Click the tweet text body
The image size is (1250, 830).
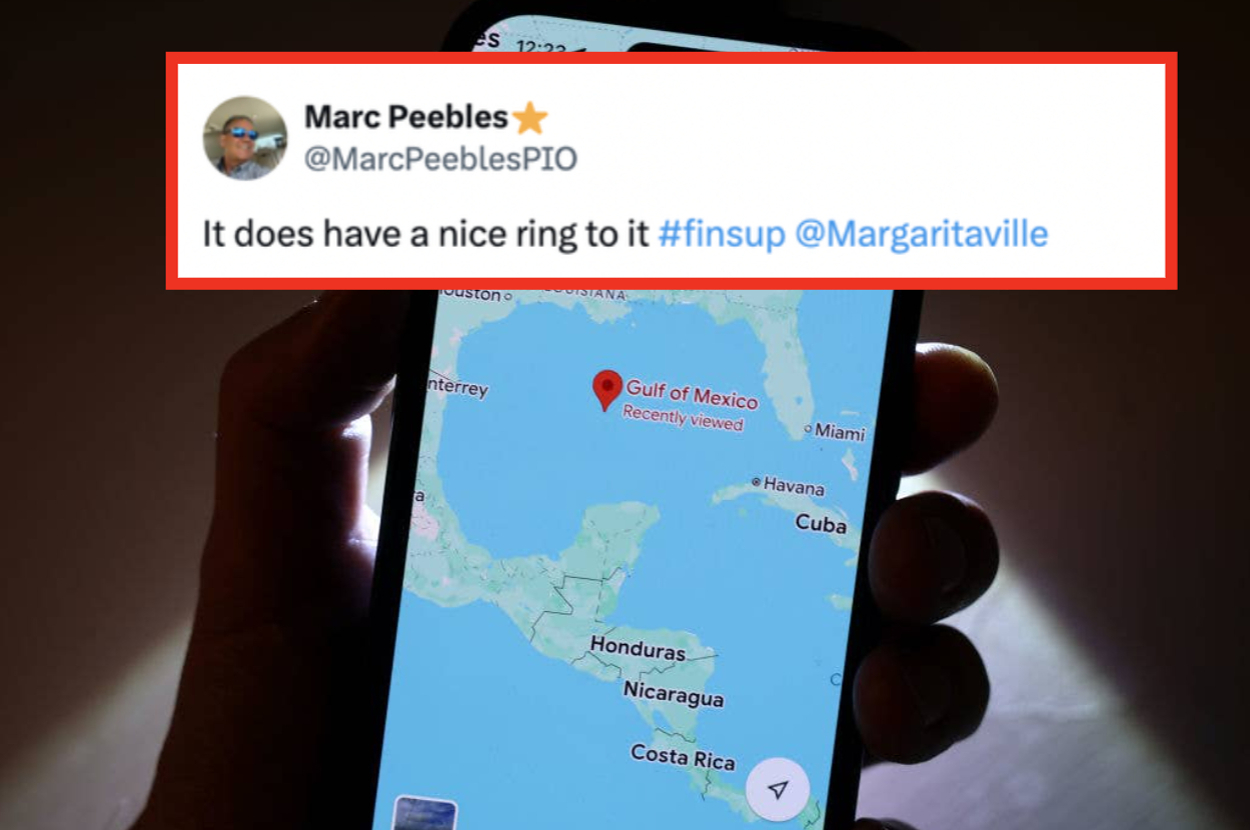625,234
